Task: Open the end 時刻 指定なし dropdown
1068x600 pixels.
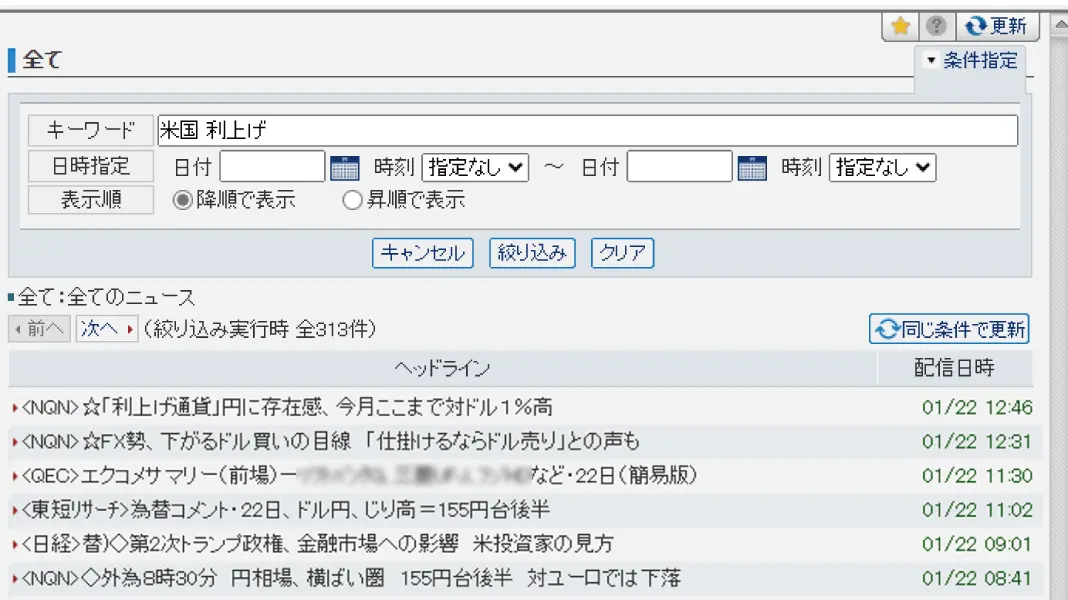Action: [x=882, y=168]
